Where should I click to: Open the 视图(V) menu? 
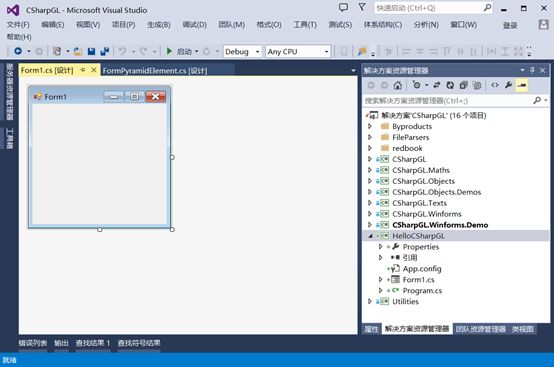88,25
